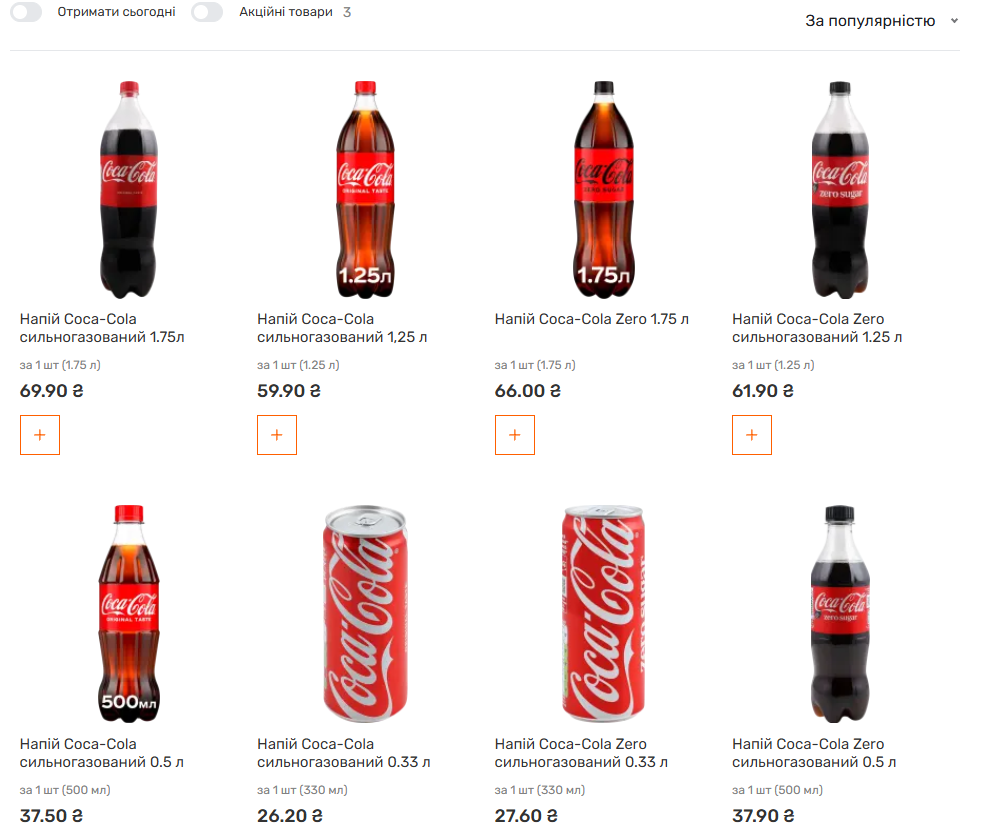Add Coca-Cola Zero 1.75 л plus icon

[514, 435]
